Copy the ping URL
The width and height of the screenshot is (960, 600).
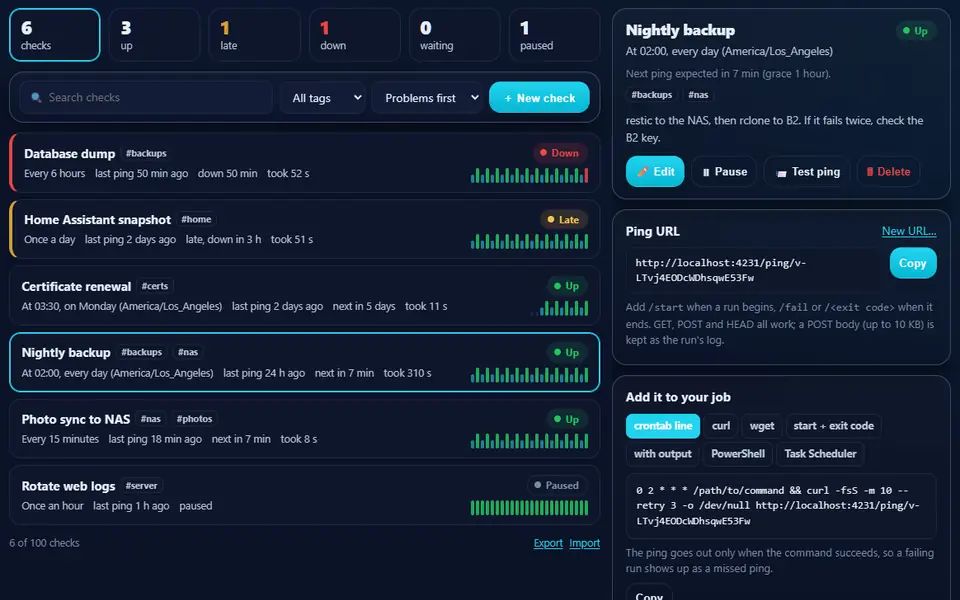[912, 263]
